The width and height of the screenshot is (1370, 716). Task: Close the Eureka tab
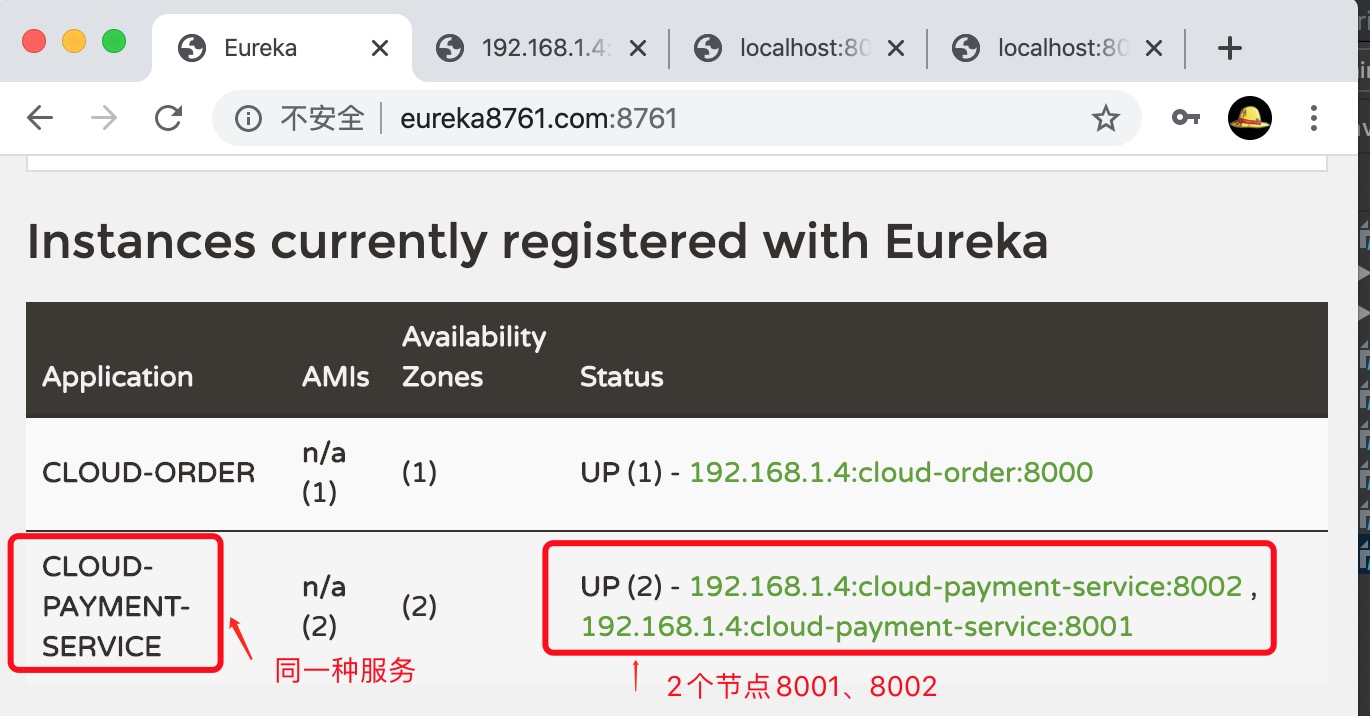pos(380,48)
